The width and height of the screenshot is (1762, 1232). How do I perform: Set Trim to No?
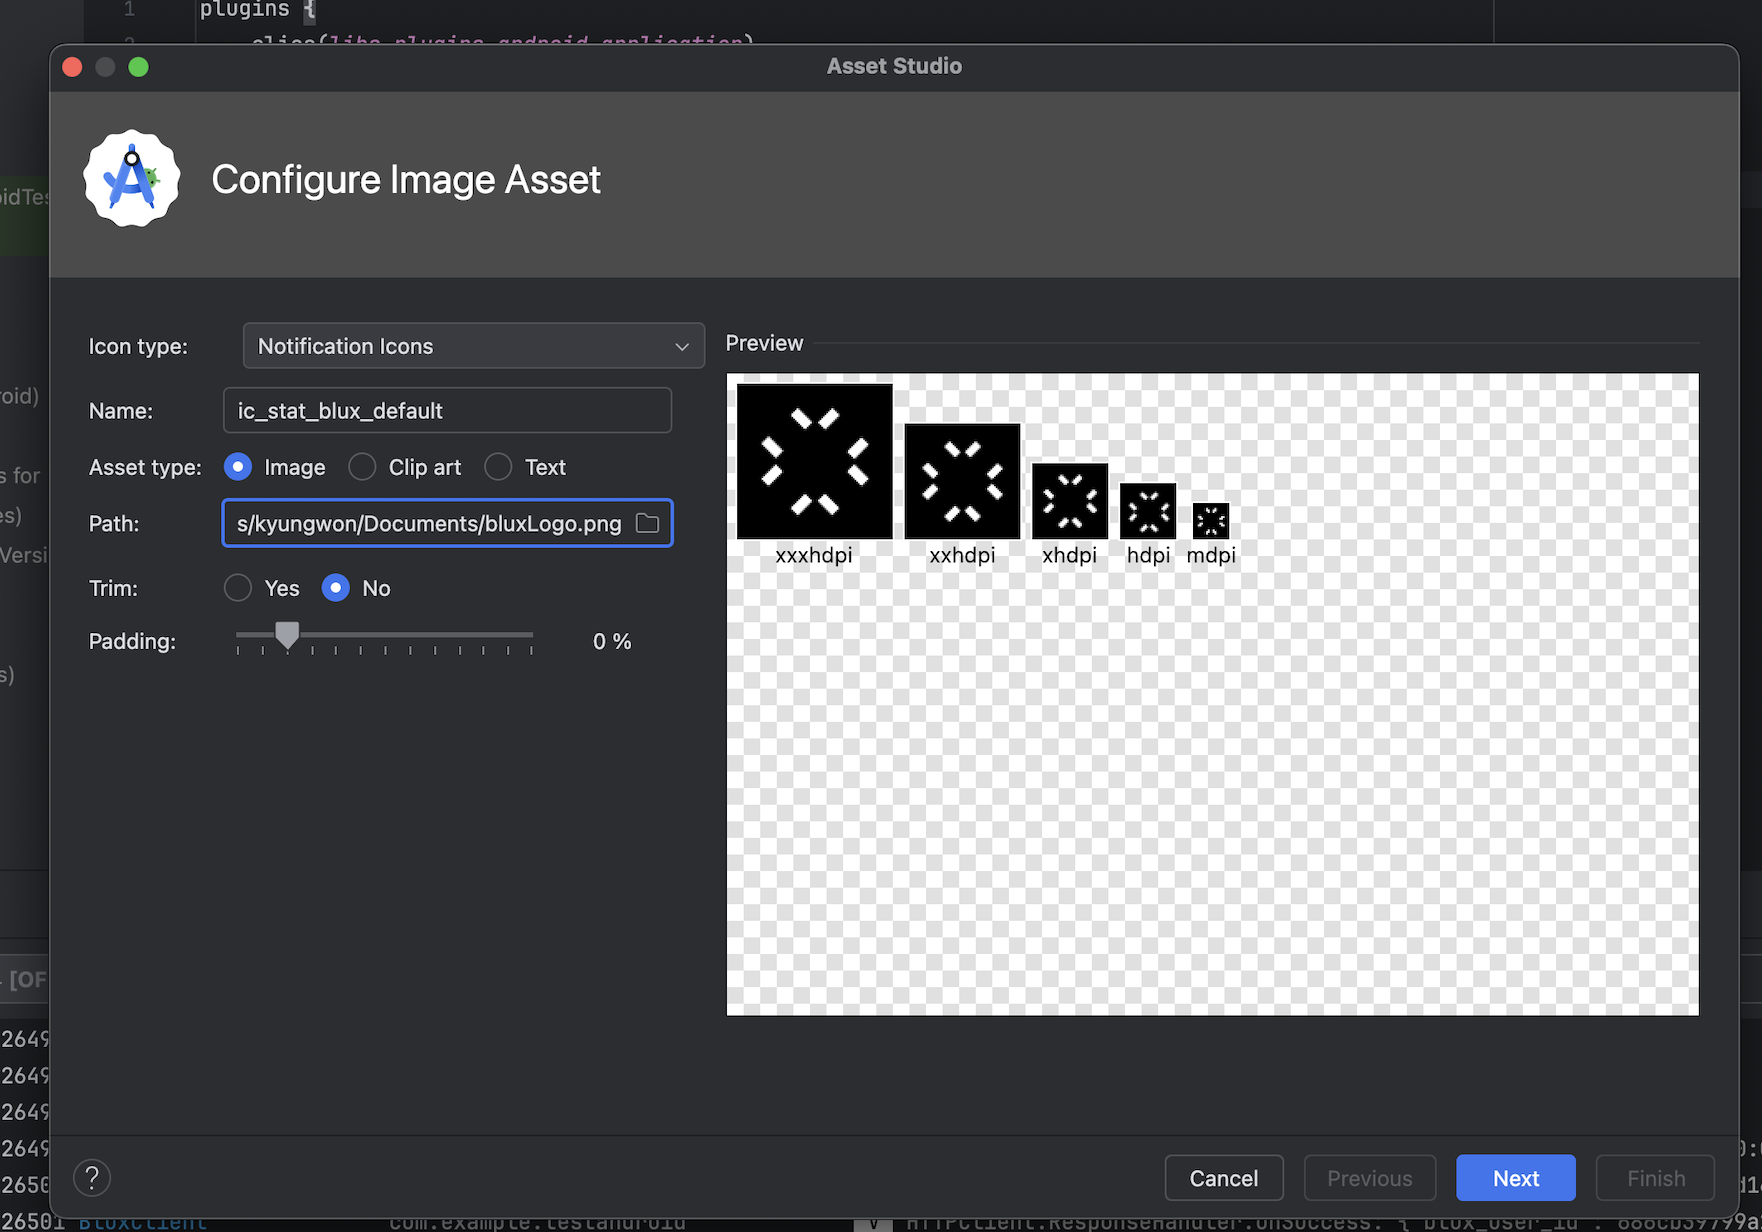pos(336,588)
